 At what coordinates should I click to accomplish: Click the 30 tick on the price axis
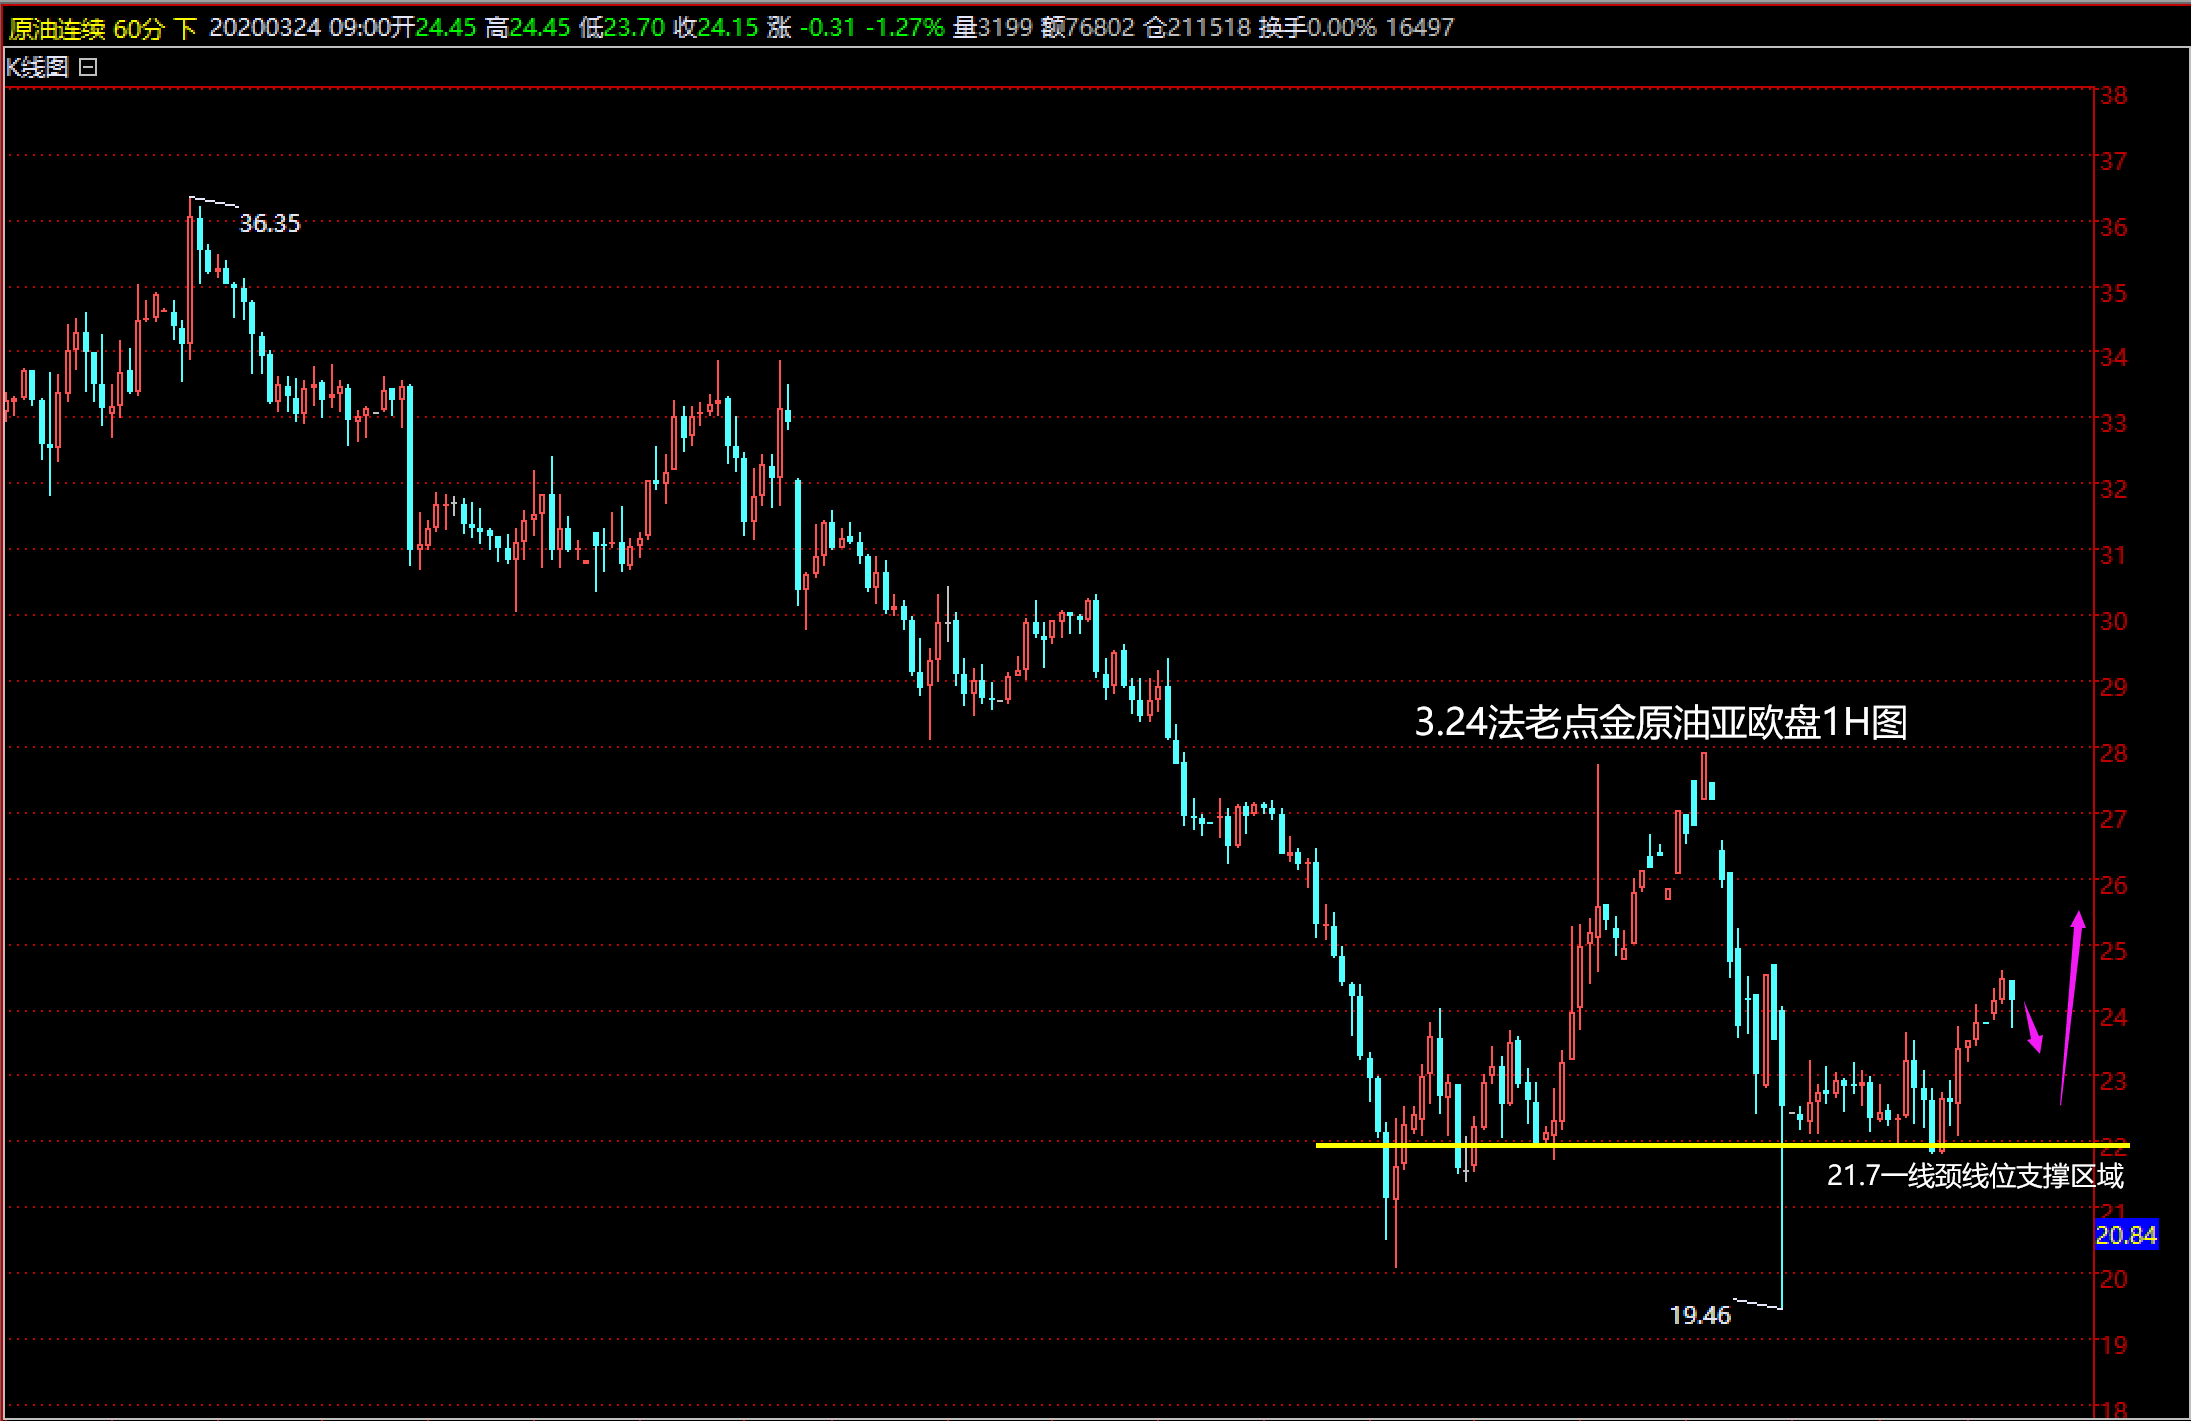tap(2114, 621)
